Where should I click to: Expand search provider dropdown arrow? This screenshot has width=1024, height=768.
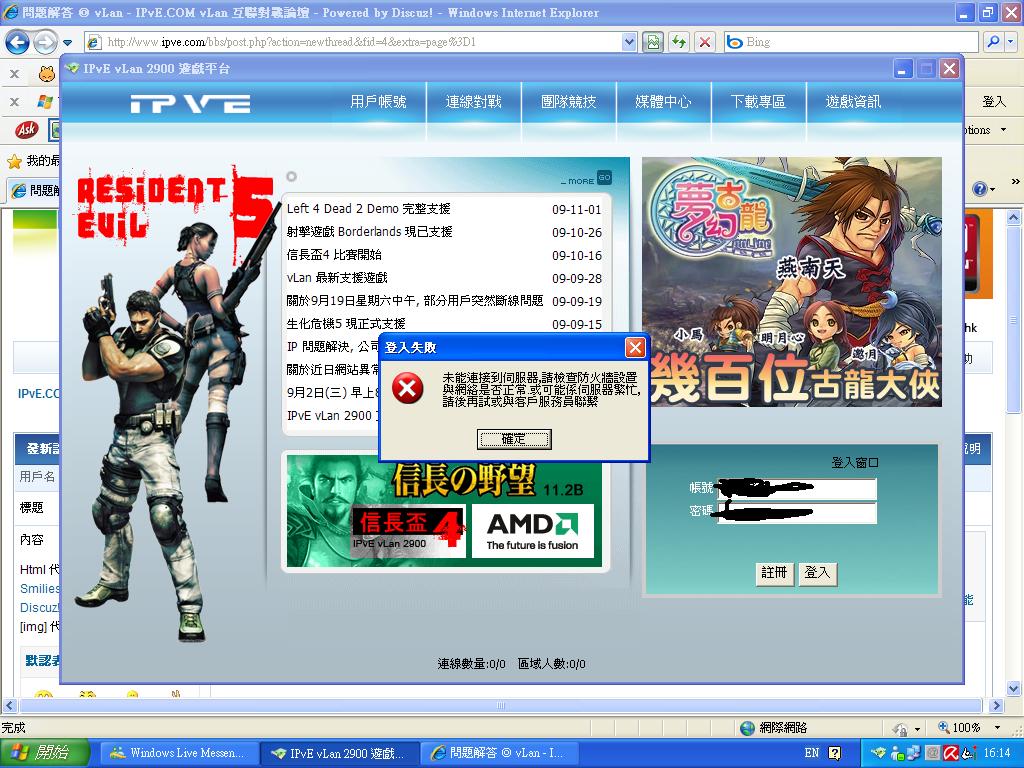pos(1011,42)
